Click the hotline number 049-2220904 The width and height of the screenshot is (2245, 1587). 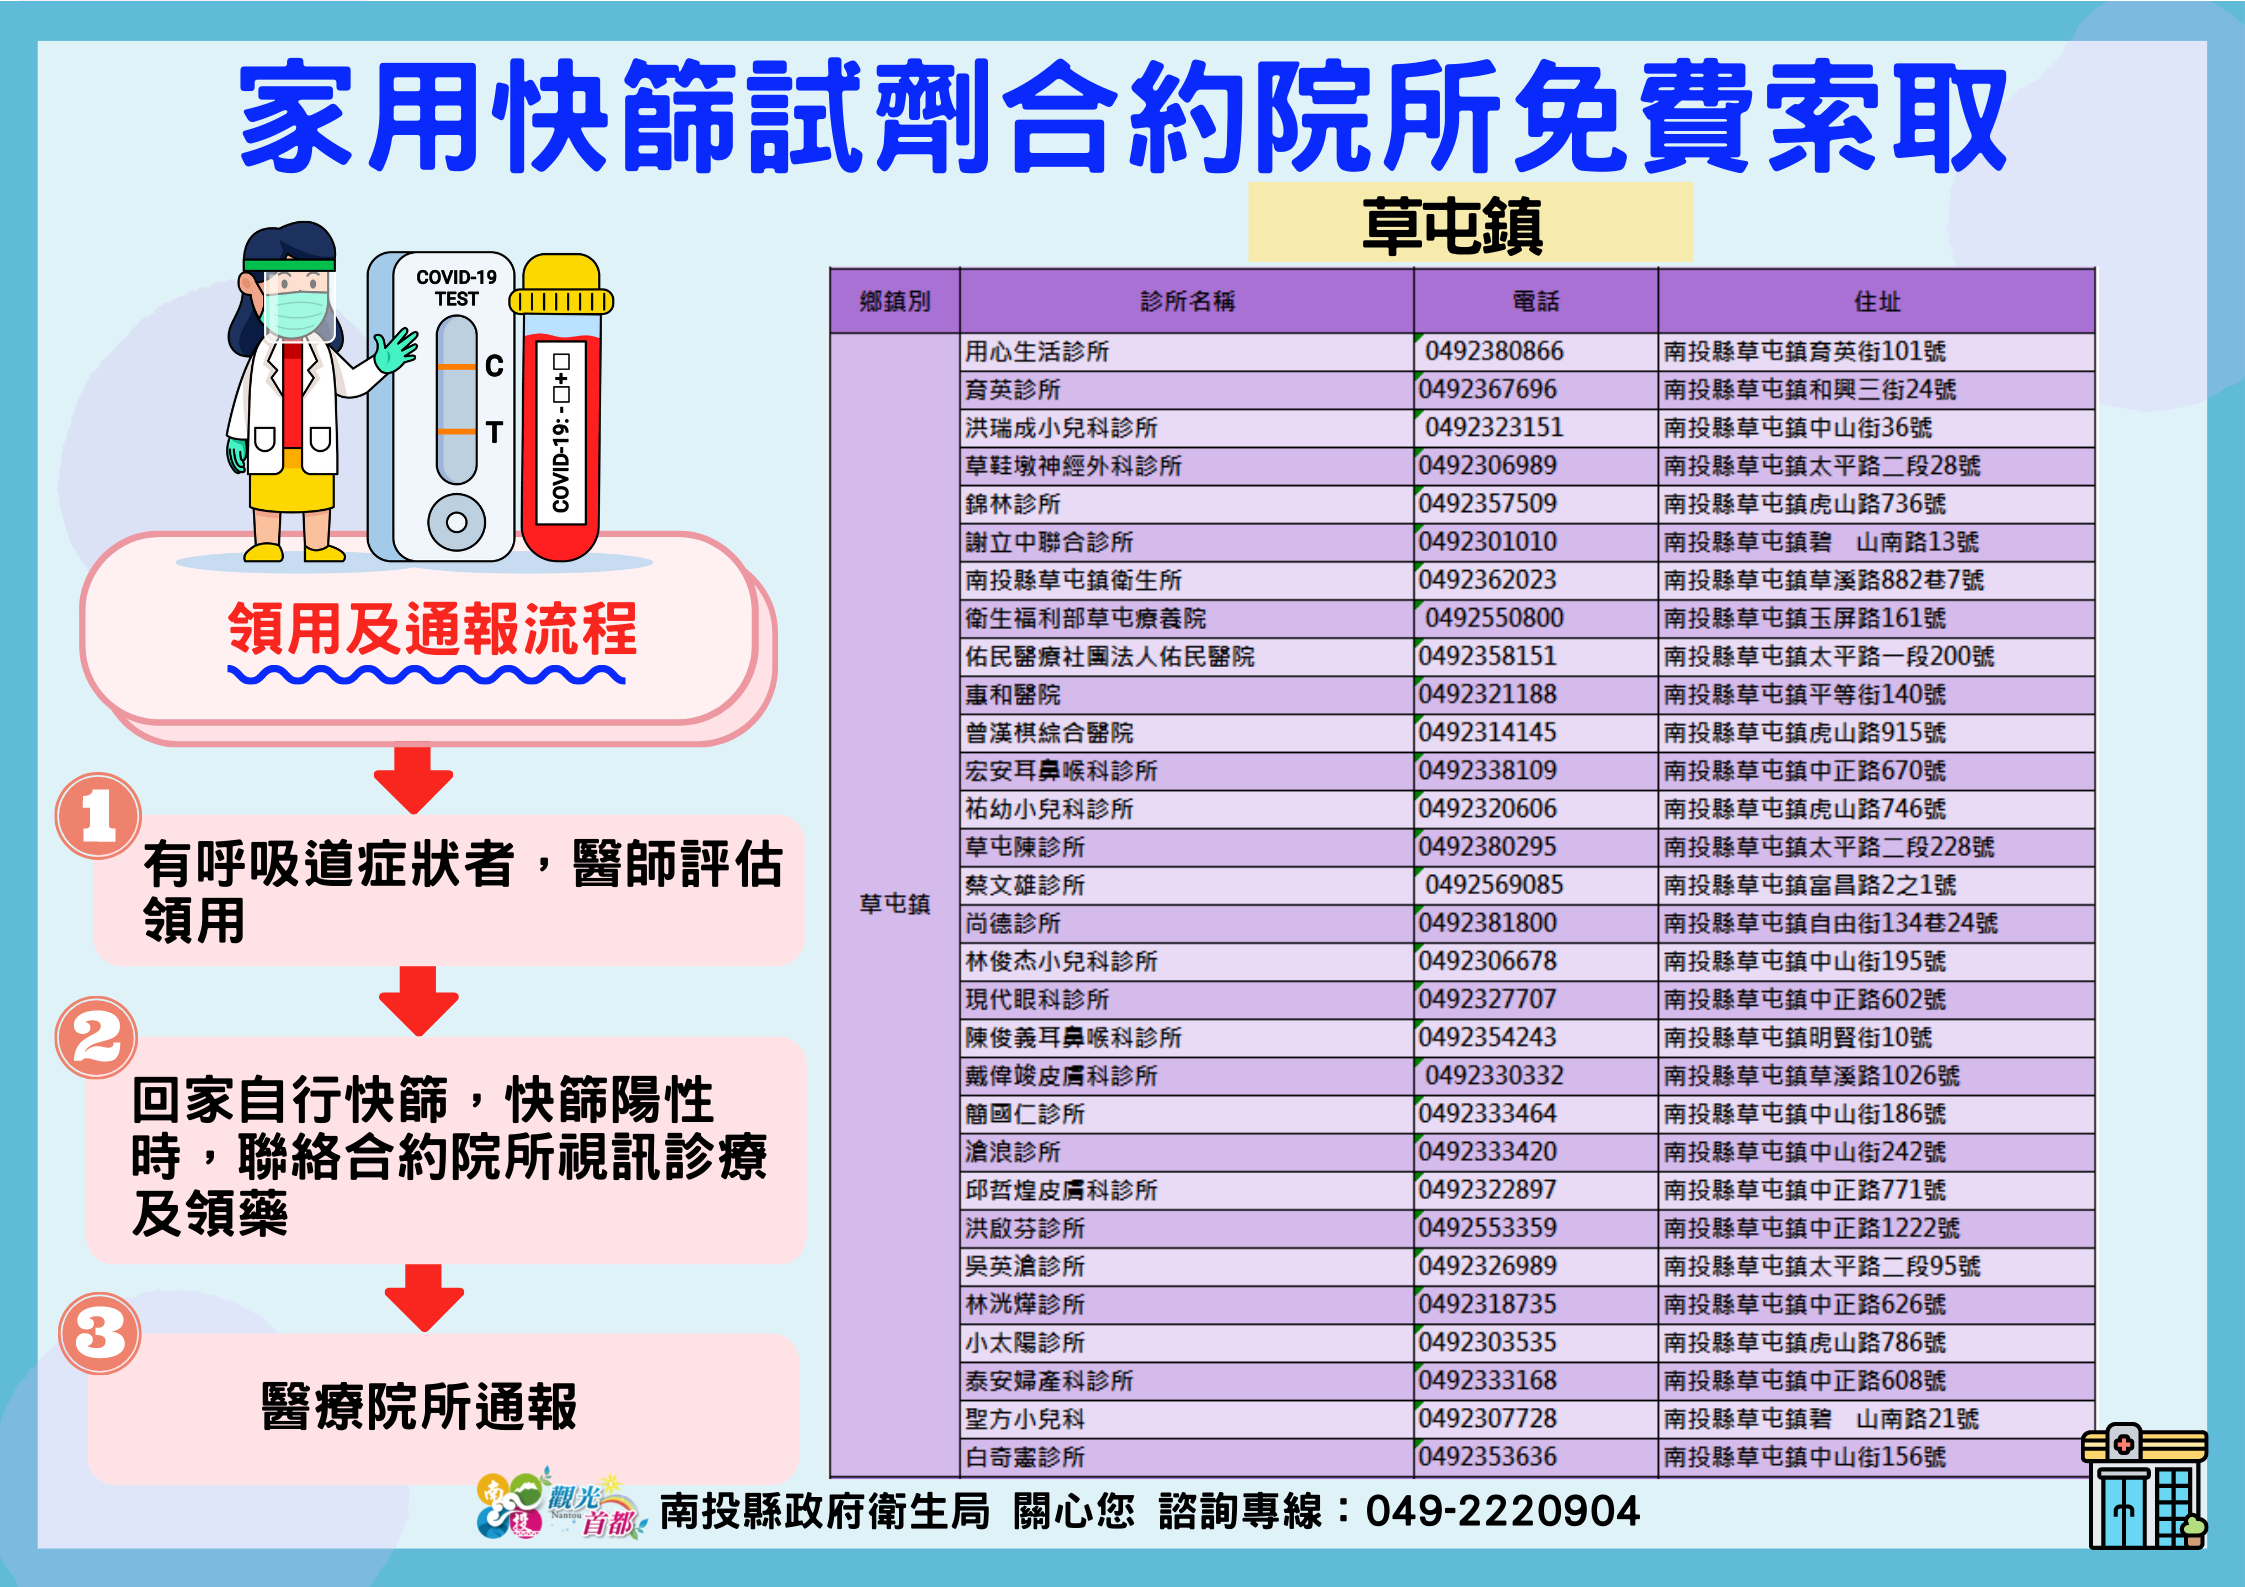[1502, 1511]
